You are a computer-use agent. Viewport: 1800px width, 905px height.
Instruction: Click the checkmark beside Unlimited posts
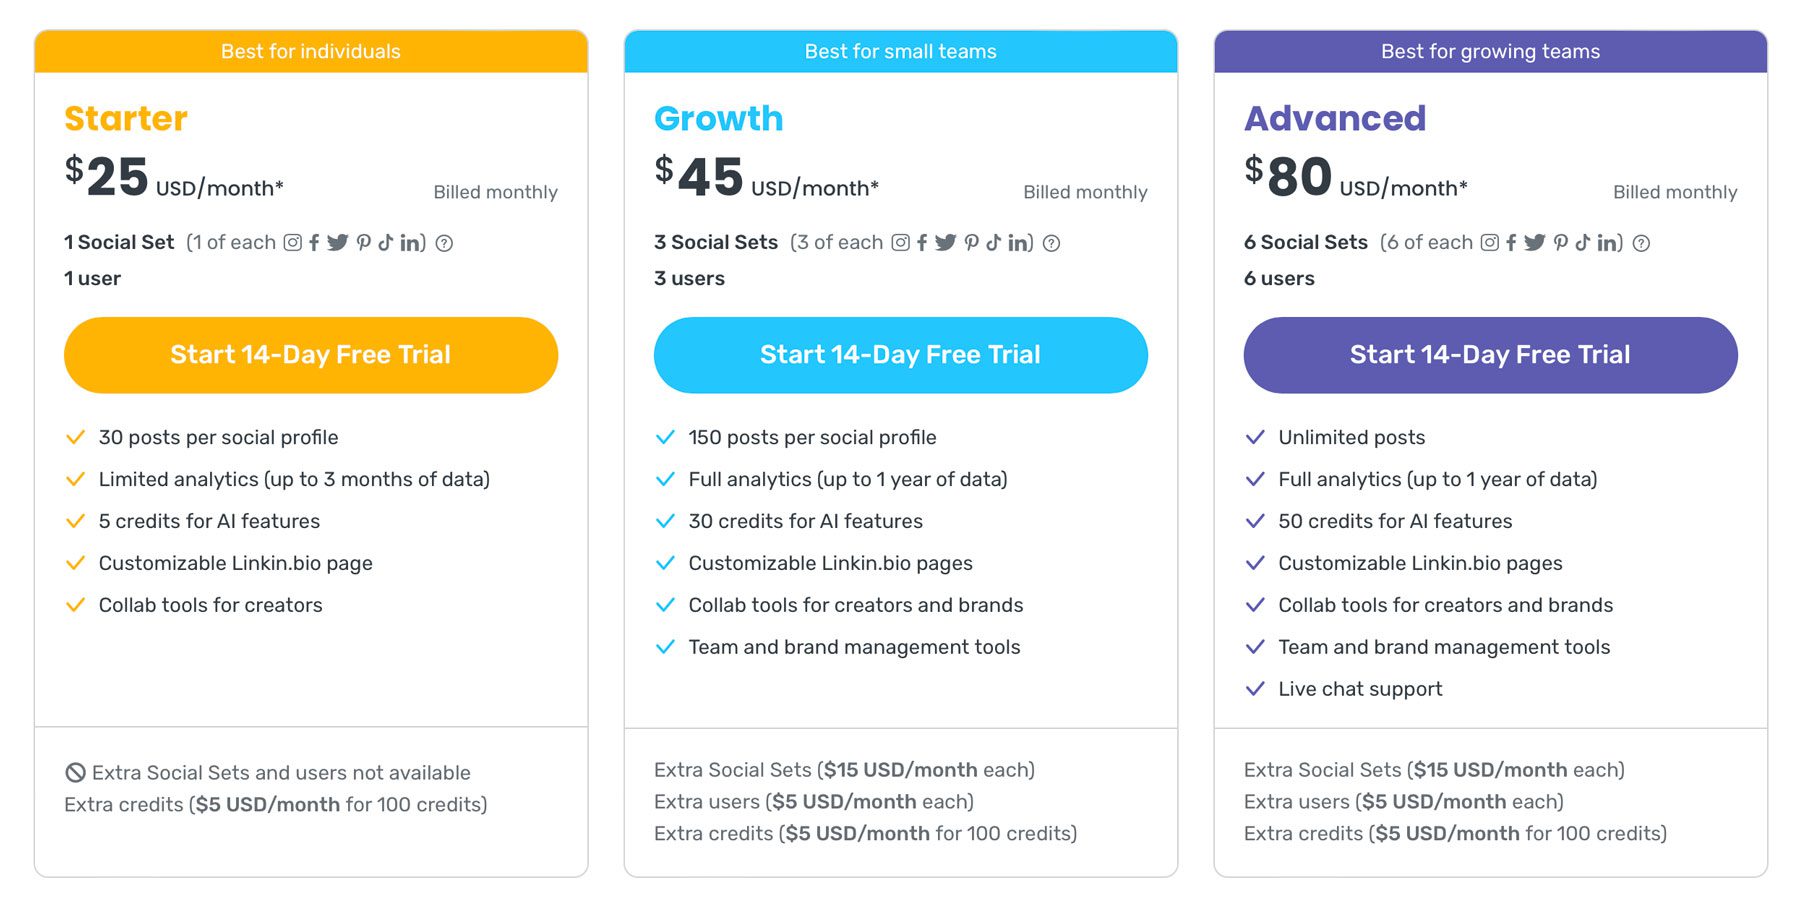[x=1255, y=437]
